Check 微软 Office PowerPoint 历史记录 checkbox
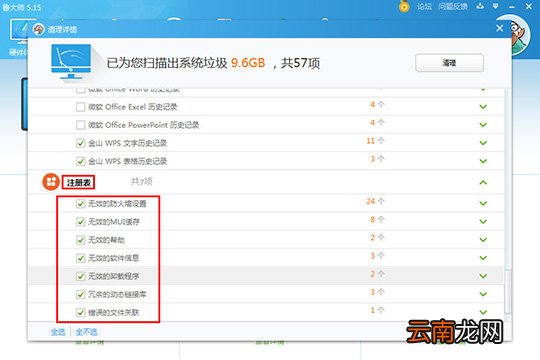This screenshot has height=360, width=540. [x=80, y=125]
